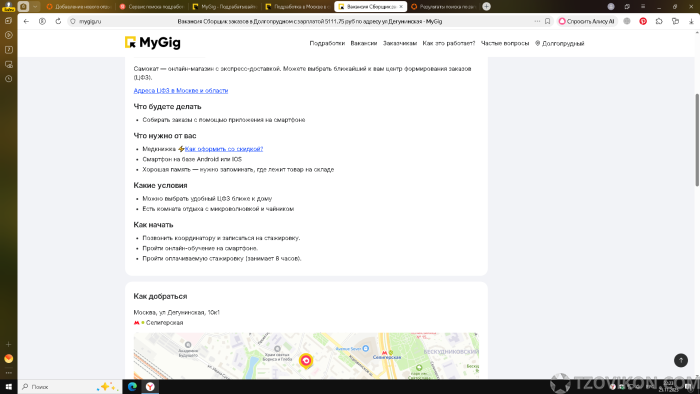Open the collections icon left of downloads
700x394 pixels.
pyautogui.click(x=675, y=21)
